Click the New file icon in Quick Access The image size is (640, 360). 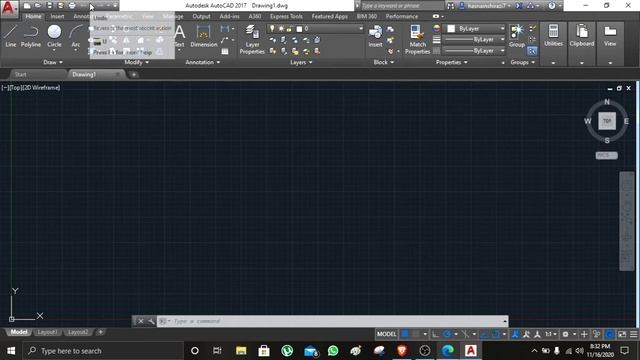(x=27, y=6)
